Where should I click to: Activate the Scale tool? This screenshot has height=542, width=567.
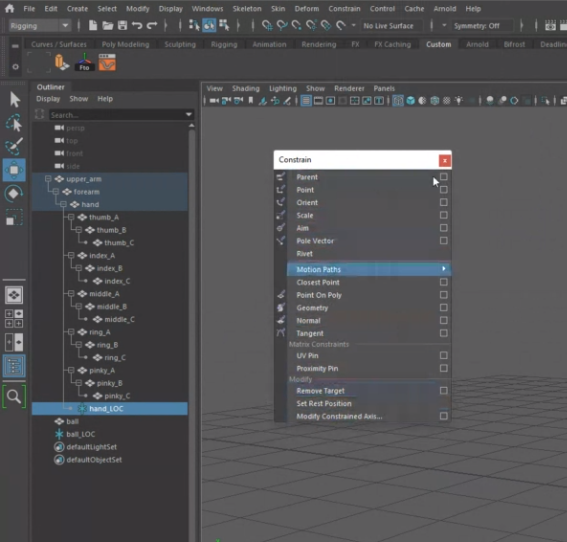14,218
